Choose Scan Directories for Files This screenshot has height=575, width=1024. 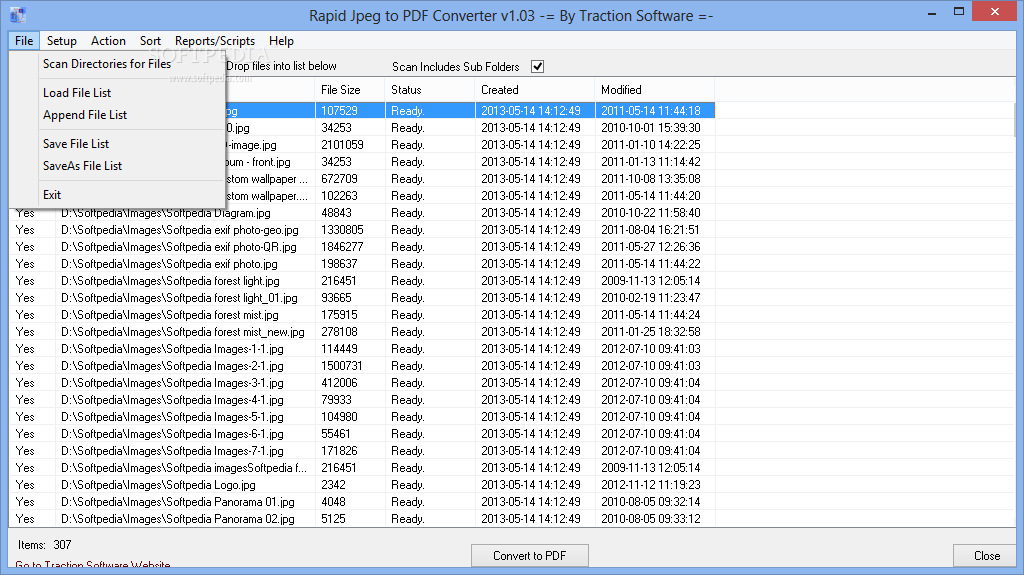tap(118, 64)
